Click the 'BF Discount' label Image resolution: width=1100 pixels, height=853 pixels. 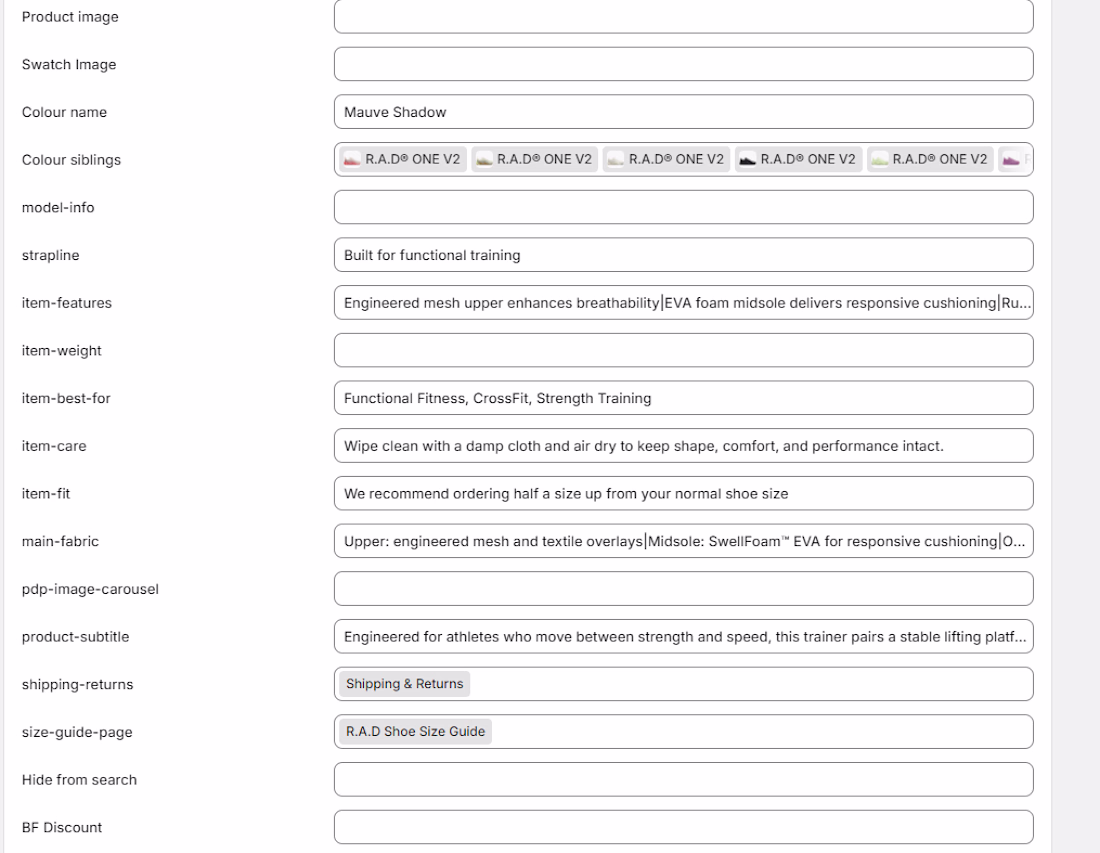click(x=62, y=828)
